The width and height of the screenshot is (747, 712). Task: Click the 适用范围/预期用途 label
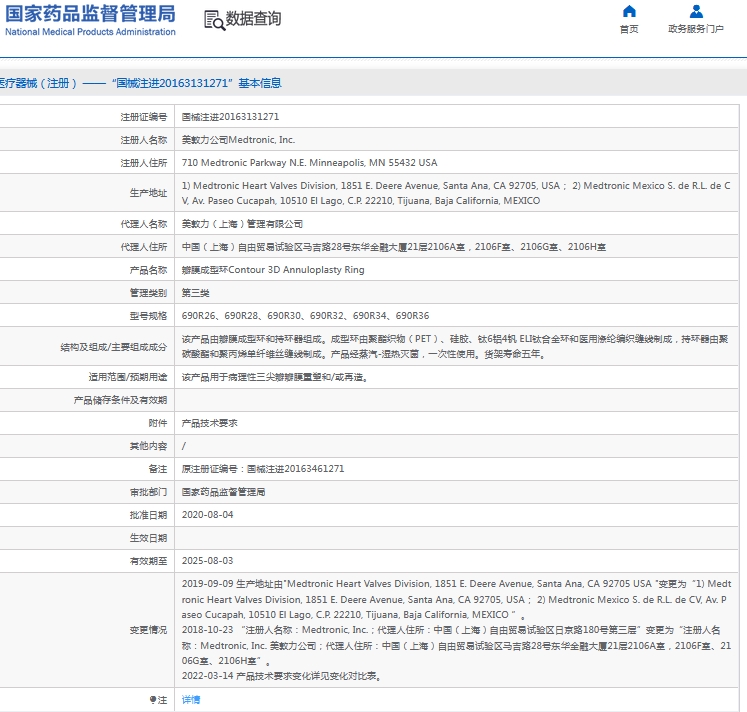coord(128,377)
